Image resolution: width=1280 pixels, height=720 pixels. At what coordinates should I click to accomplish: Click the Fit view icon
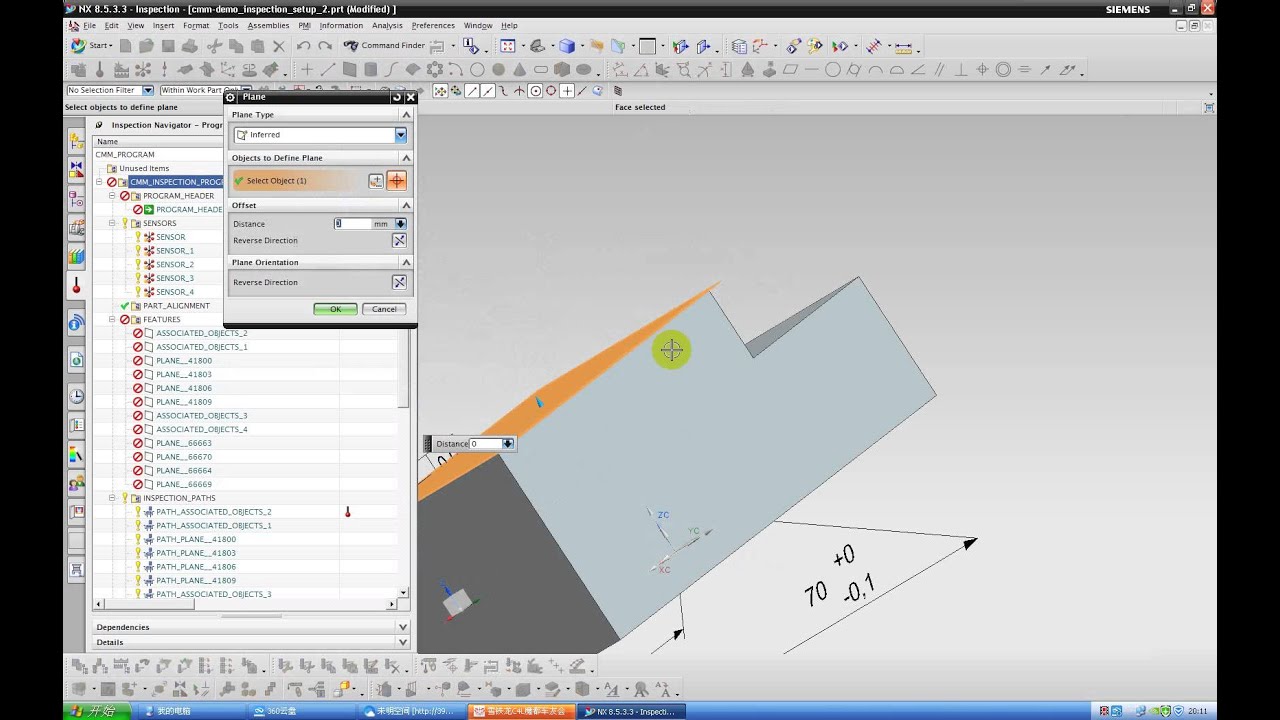click(x=508, y=46)
